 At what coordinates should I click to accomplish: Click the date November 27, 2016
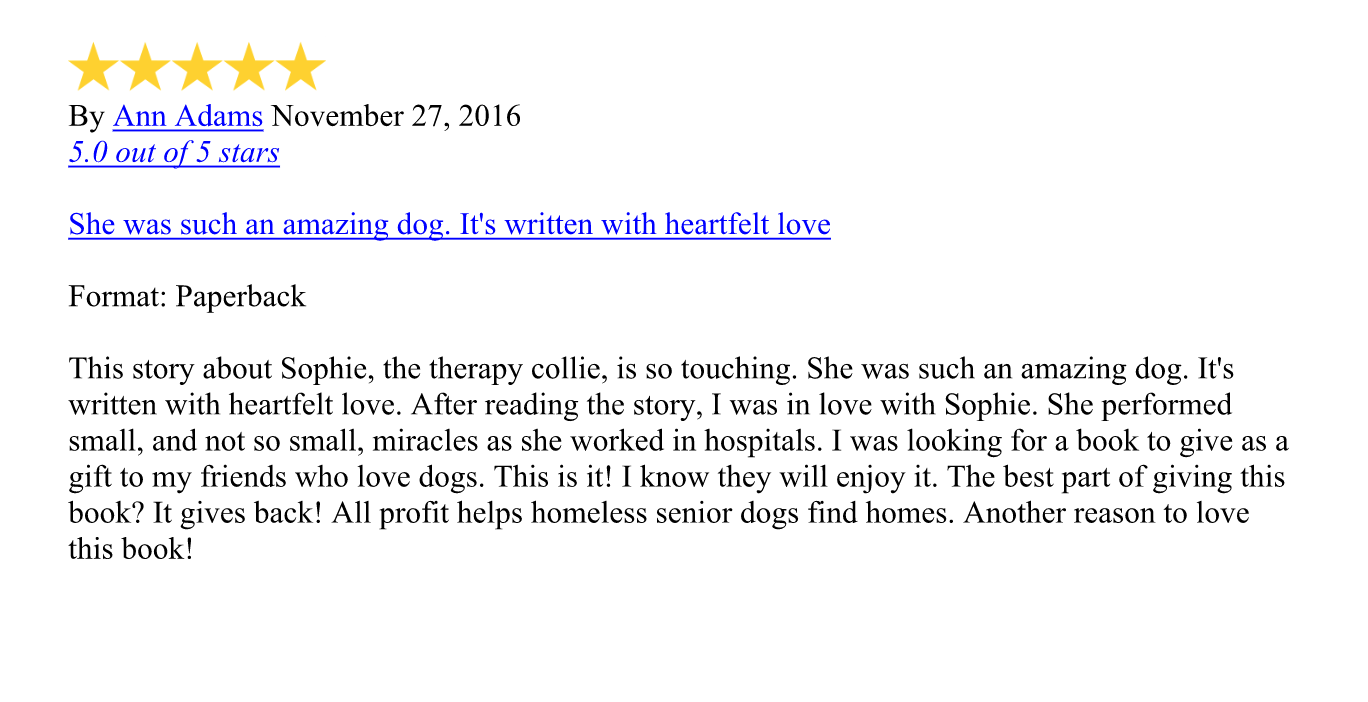[x=396, y=116]
